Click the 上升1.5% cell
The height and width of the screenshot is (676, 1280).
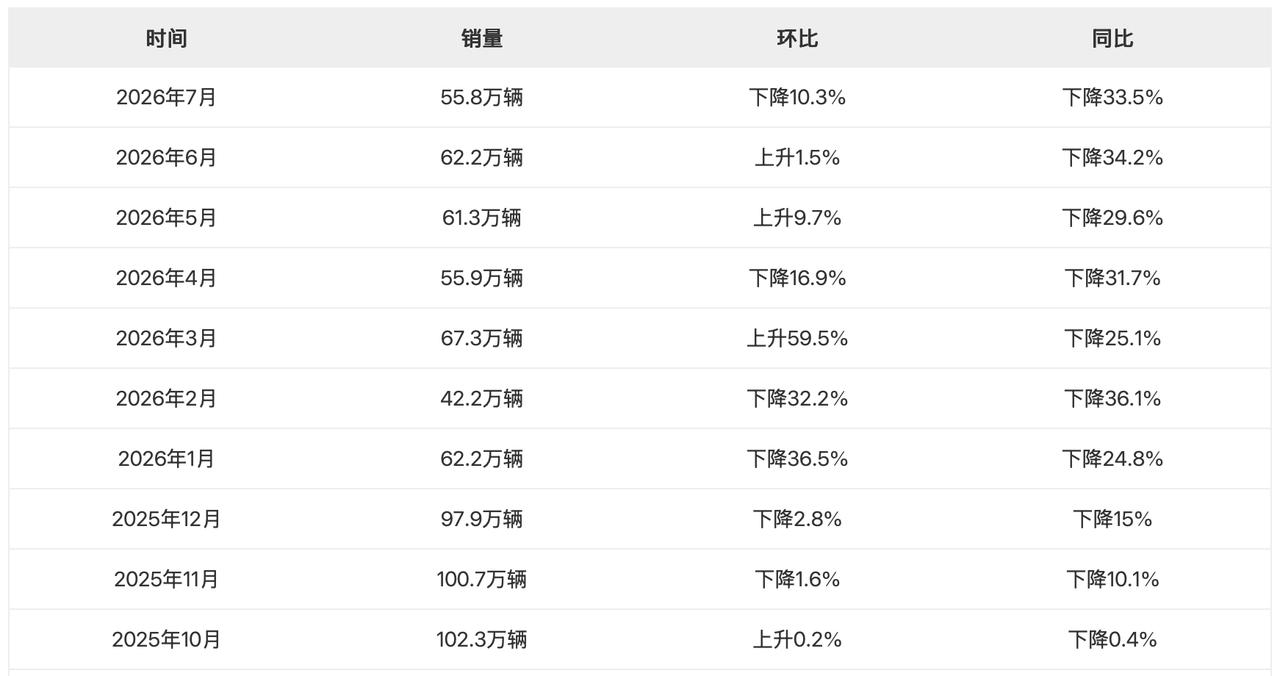click(x=797, y=158)
